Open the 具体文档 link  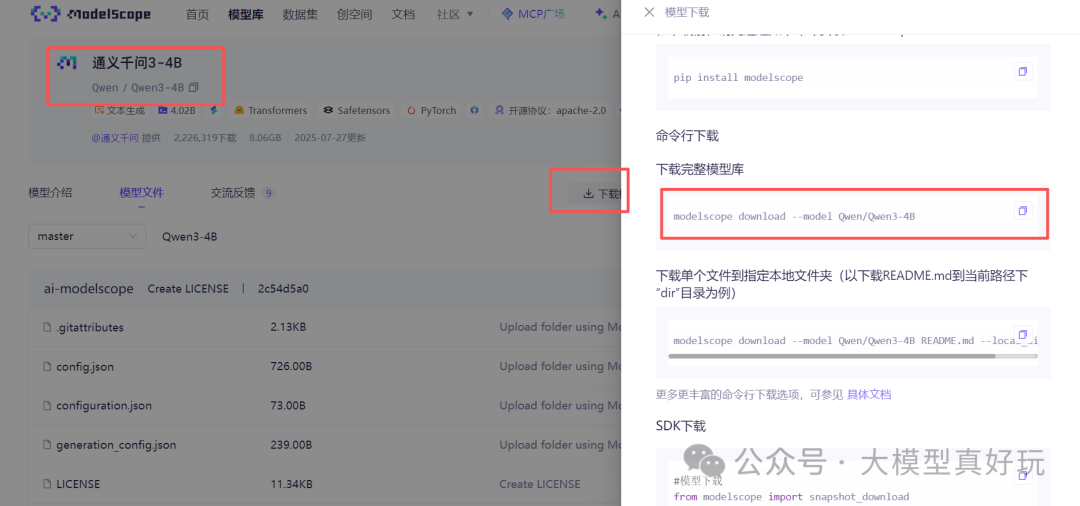(869, 394)
